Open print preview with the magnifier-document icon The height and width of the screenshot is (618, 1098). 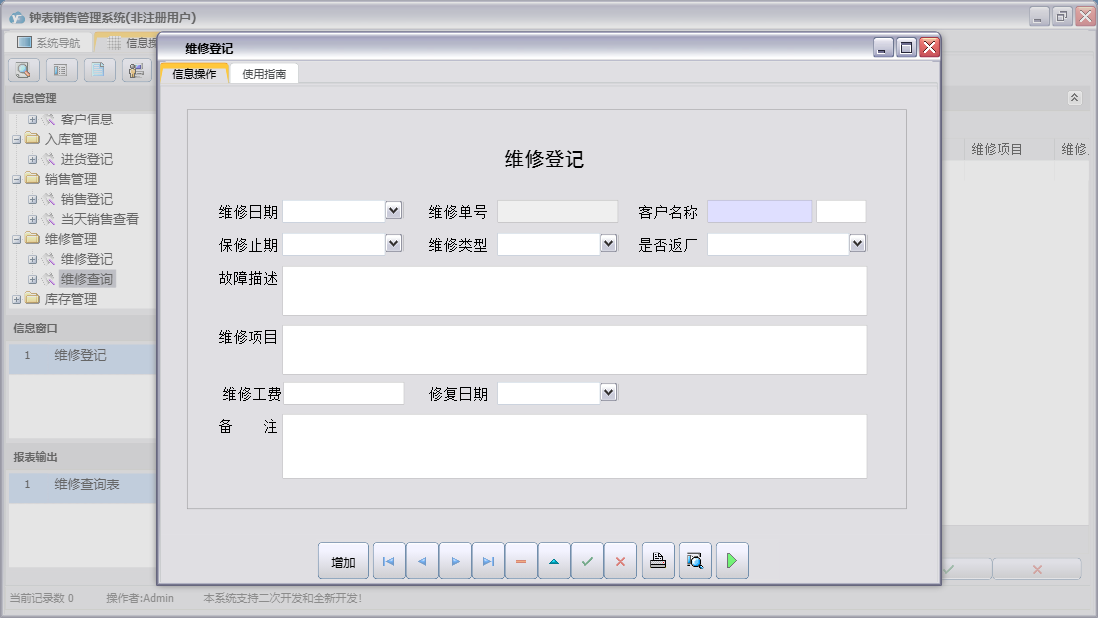(x=694, y=561)
